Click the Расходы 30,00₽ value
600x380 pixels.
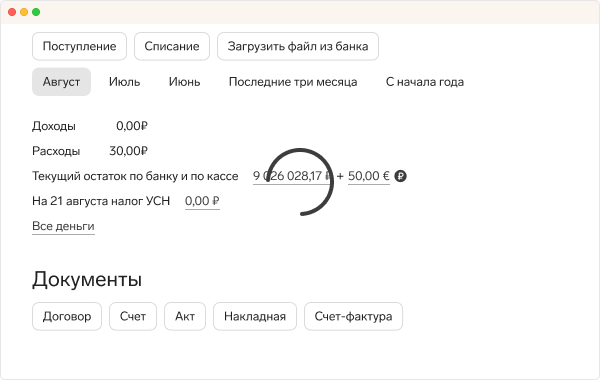128,151
